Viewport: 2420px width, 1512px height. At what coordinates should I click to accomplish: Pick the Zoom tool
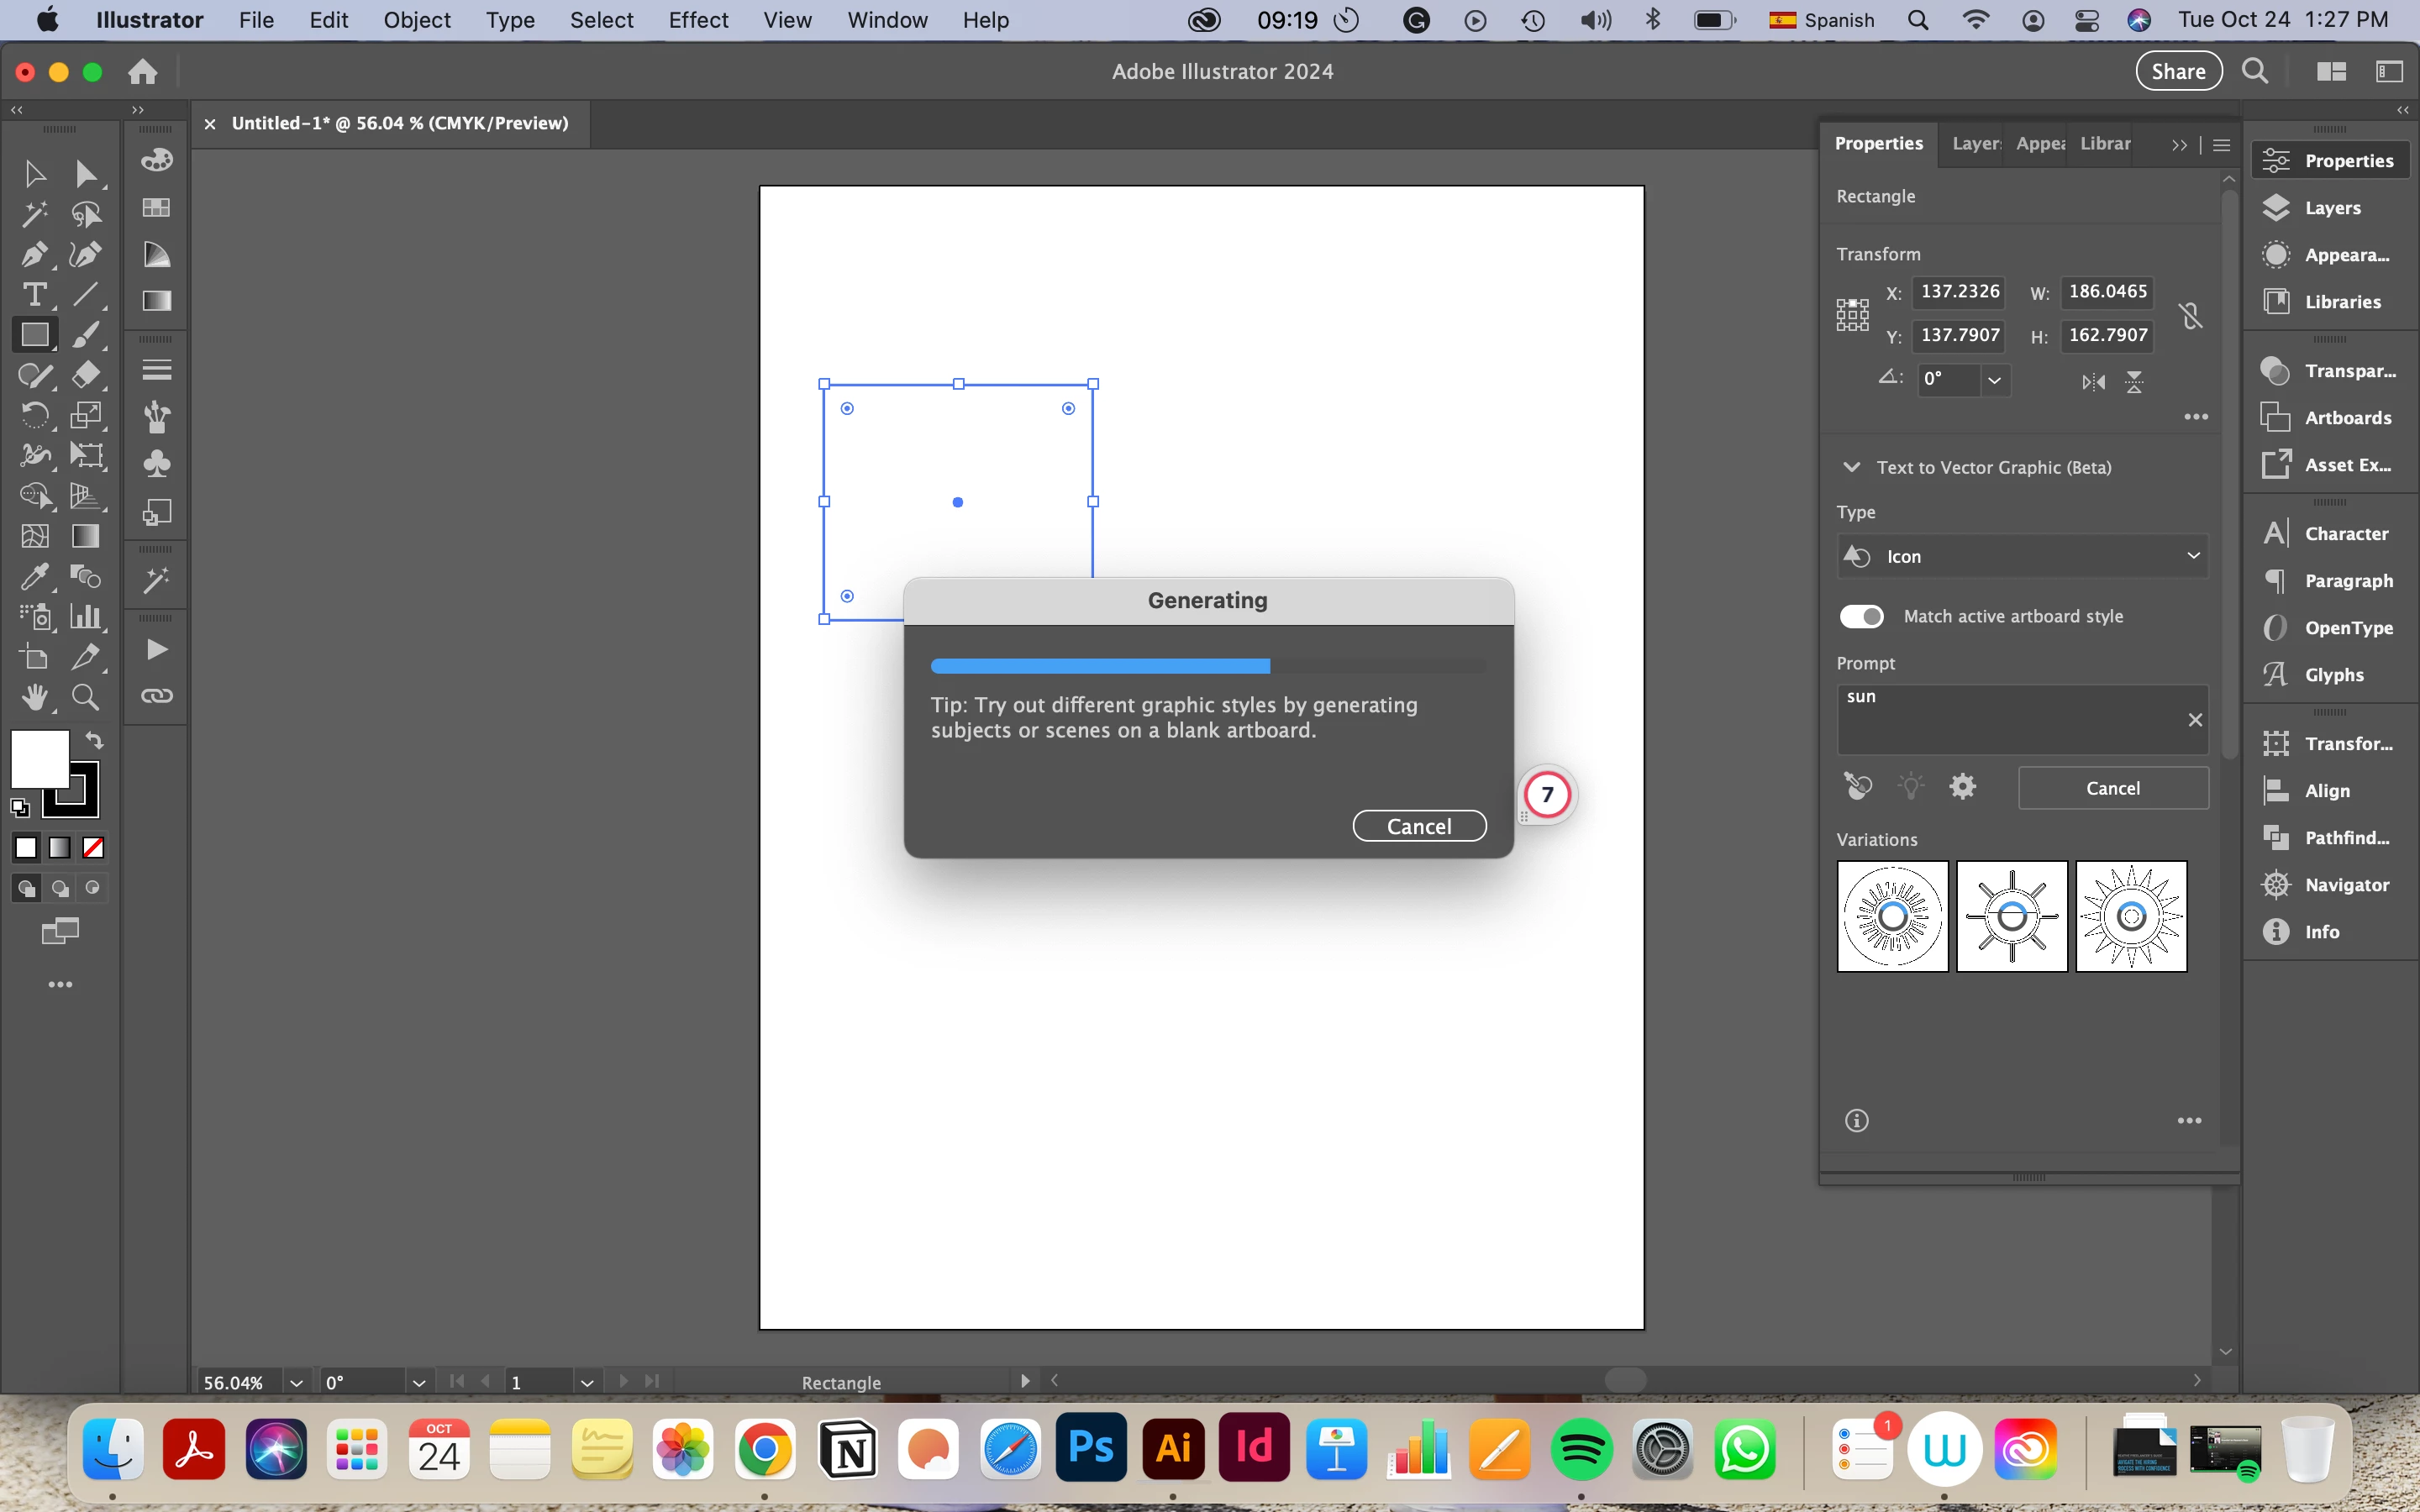click(x=85, y=697)
